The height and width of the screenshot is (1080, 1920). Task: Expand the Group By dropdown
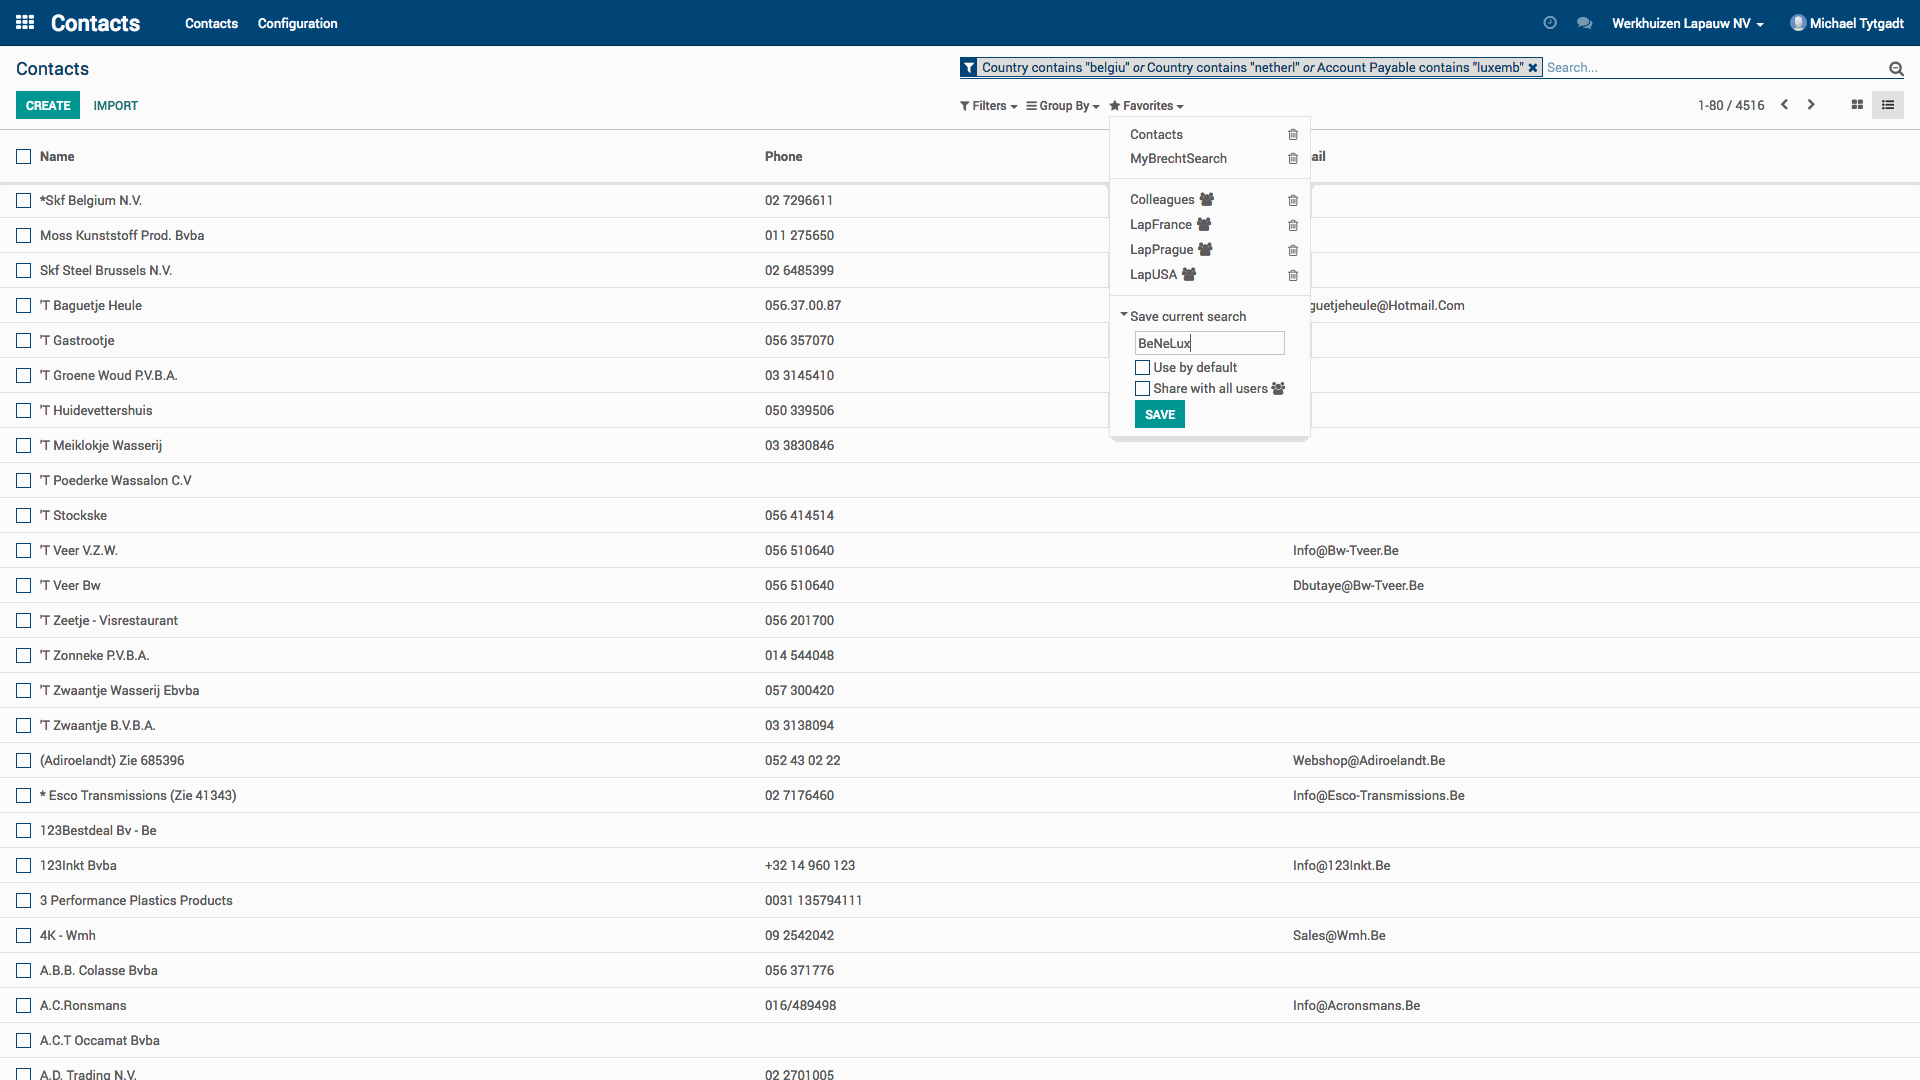1063,106
